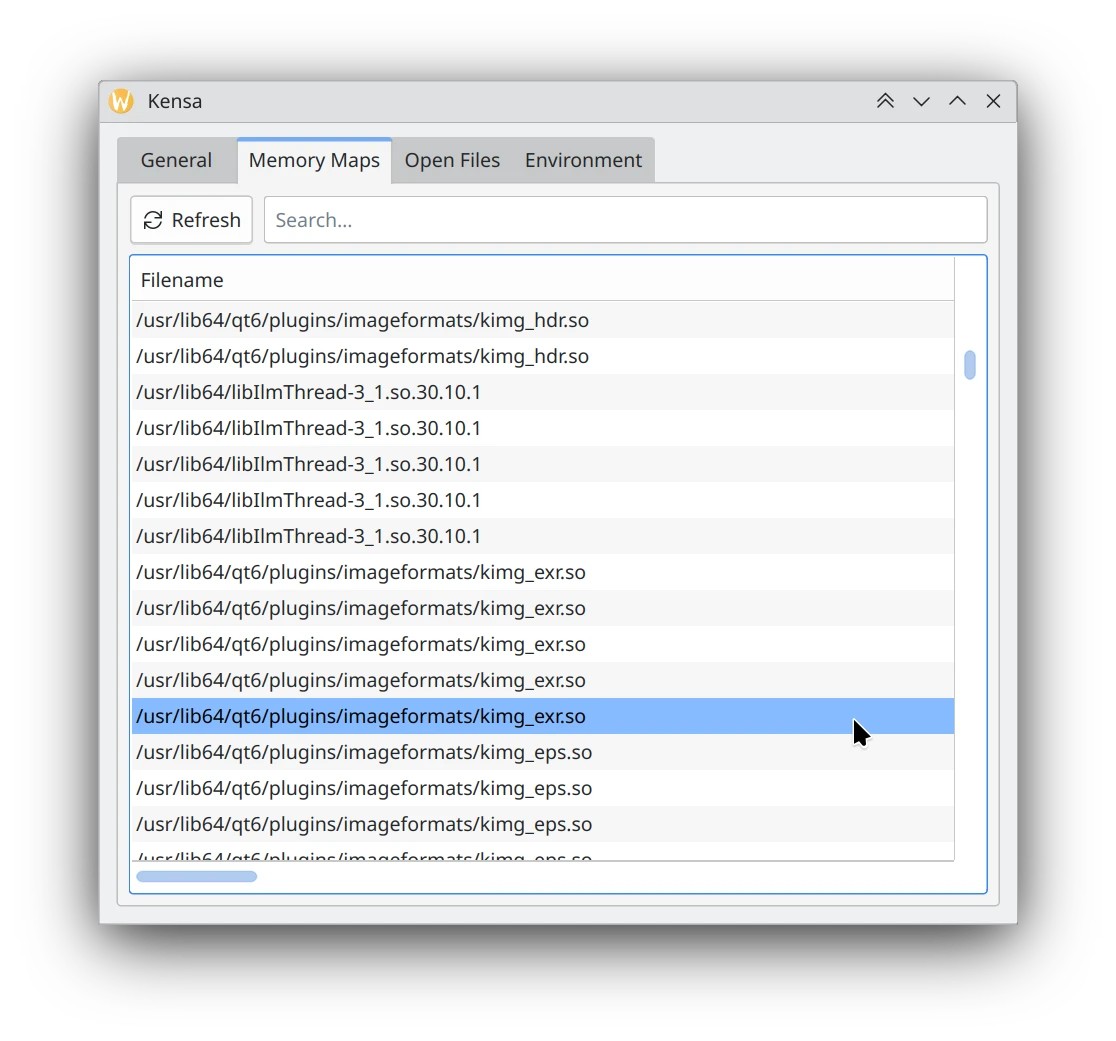Sort by the Filename column header
The image size is (1116, 1041).
(x=542, y=280)
